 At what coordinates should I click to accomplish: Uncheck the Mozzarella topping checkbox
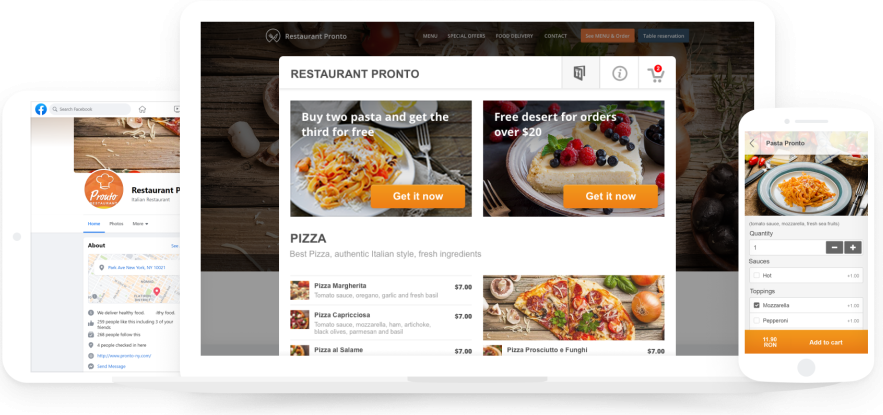click(756, 305)
